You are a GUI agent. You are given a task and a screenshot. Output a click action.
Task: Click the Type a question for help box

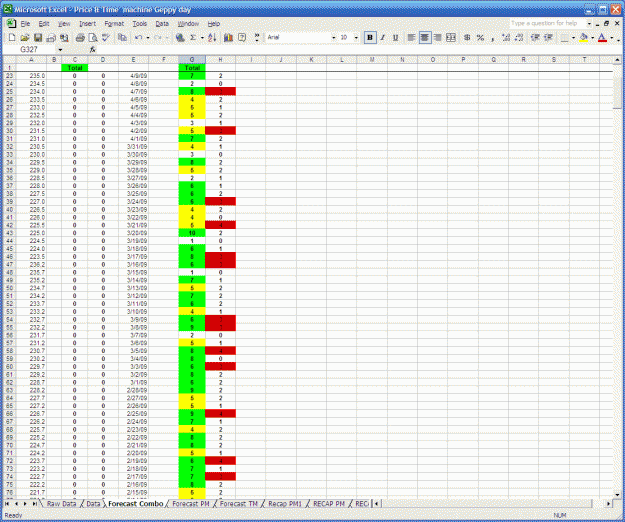(x=547, y=24)
